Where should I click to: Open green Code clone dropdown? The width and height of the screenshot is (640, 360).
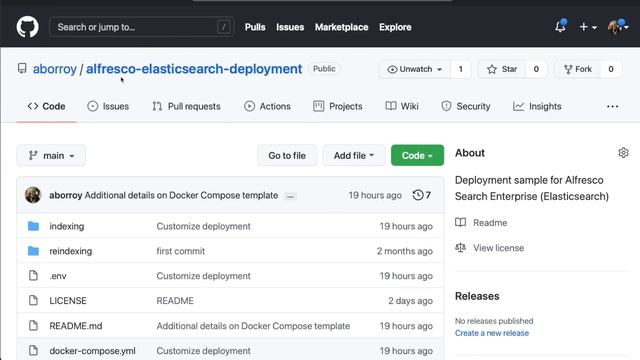pos(417,156)
